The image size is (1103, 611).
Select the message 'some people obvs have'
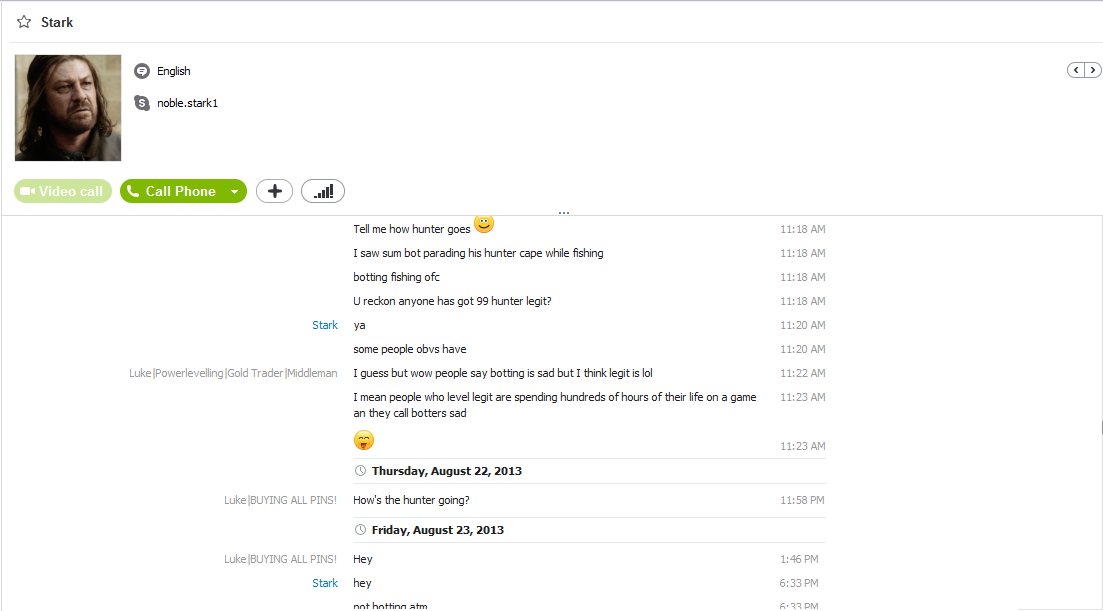pyautogui.click(x=409, y=349)
